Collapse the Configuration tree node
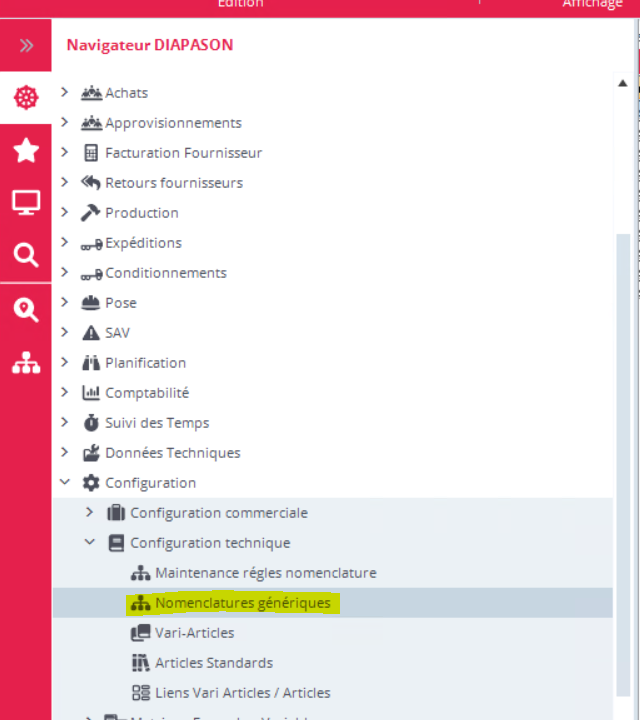 [65, 482]
